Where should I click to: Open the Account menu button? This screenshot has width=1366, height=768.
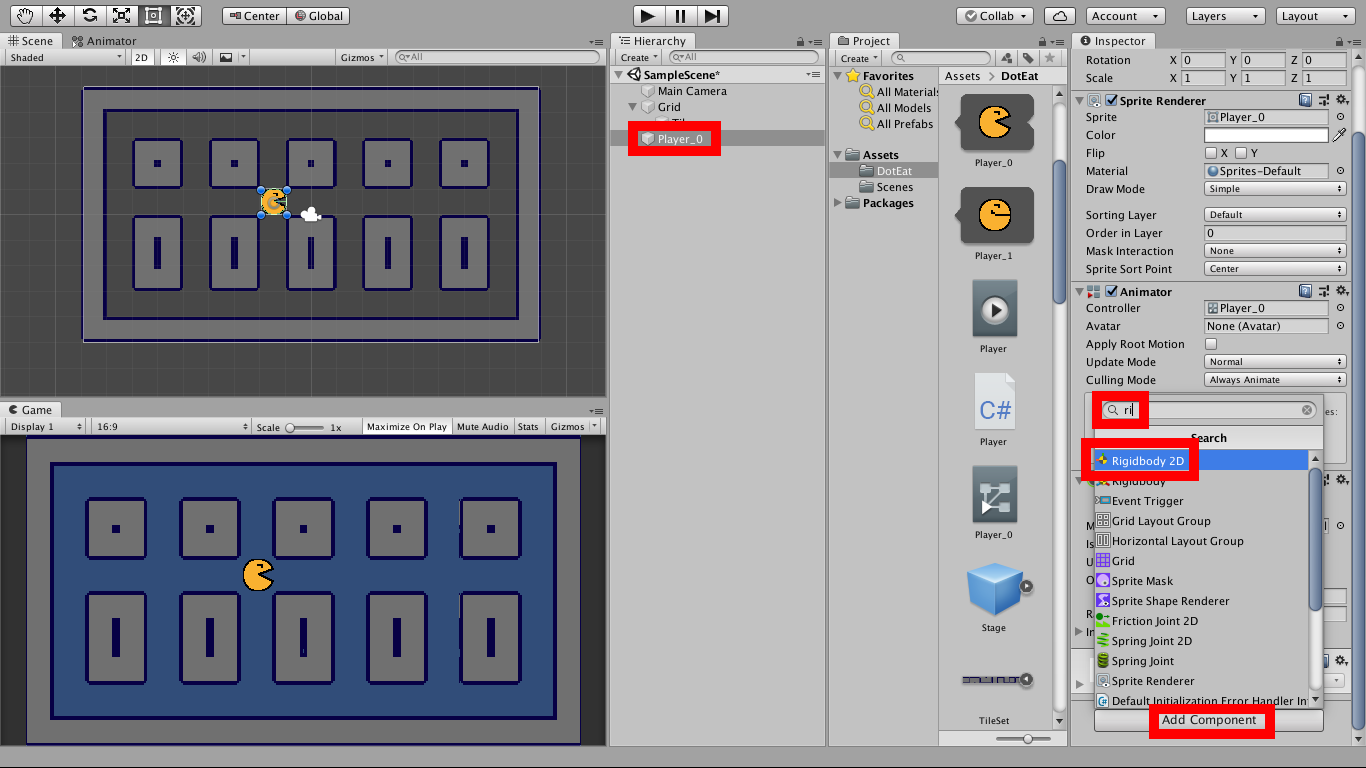click(1125, 16)
